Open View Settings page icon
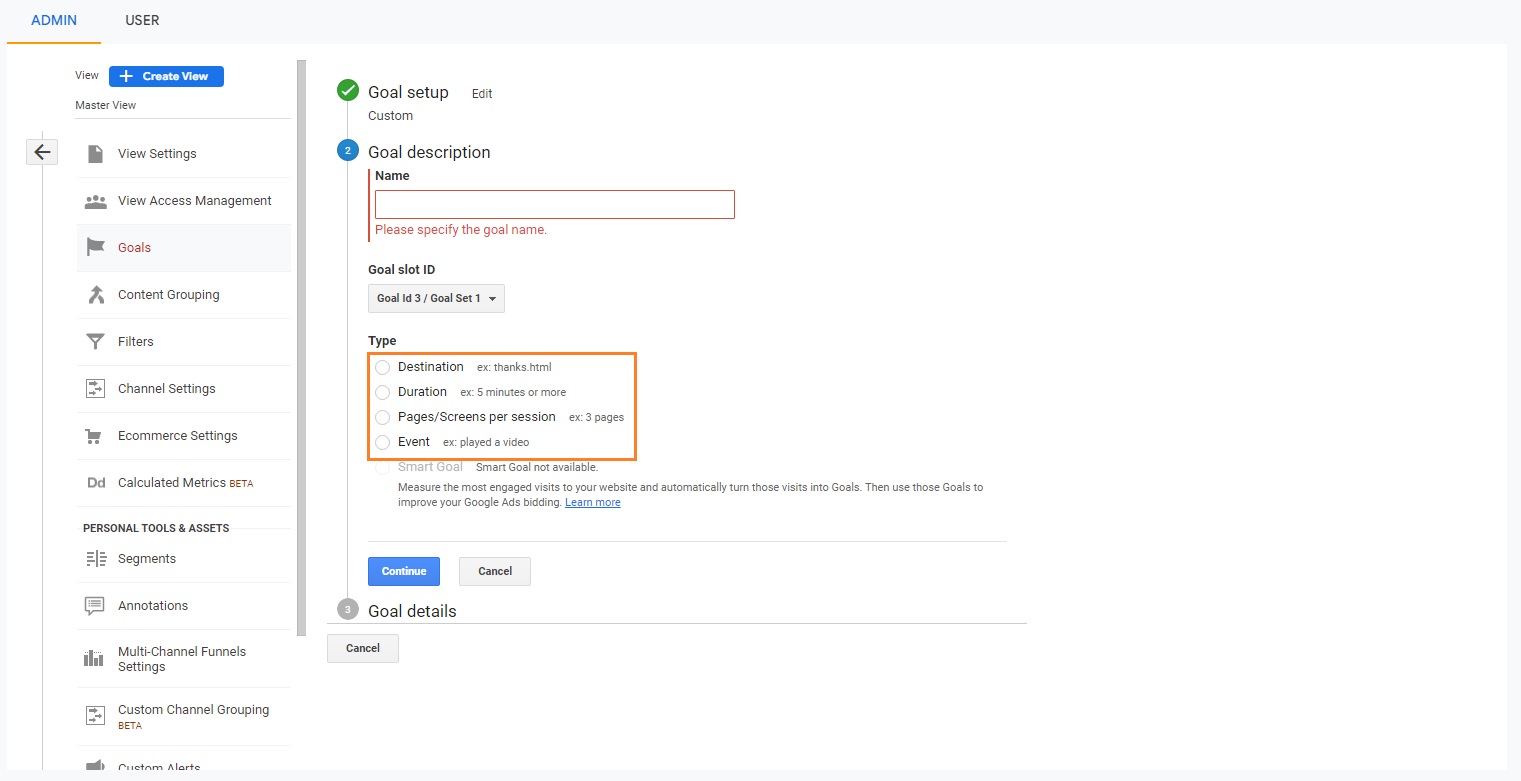 tap(95, 154)
